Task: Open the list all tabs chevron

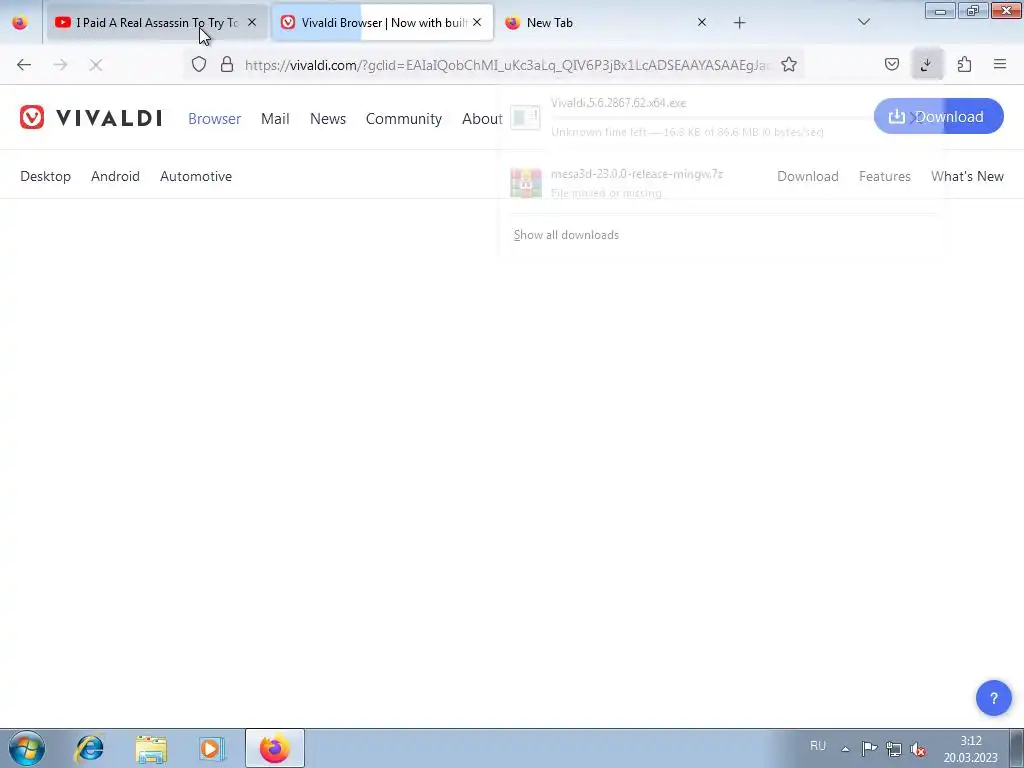Action: click(x=864, y=23)
